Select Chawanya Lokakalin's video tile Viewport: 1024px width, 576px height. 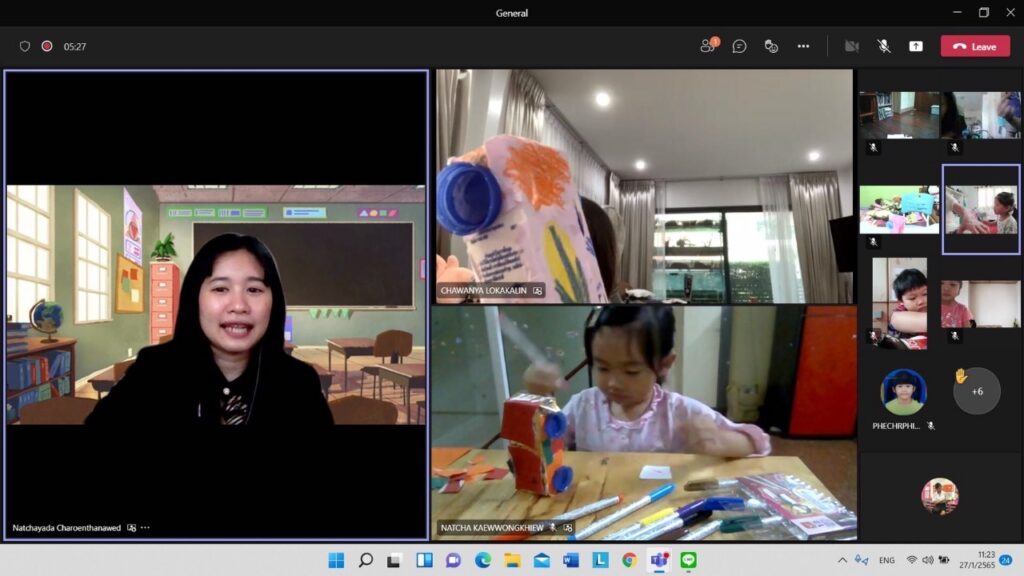(642, 185)
